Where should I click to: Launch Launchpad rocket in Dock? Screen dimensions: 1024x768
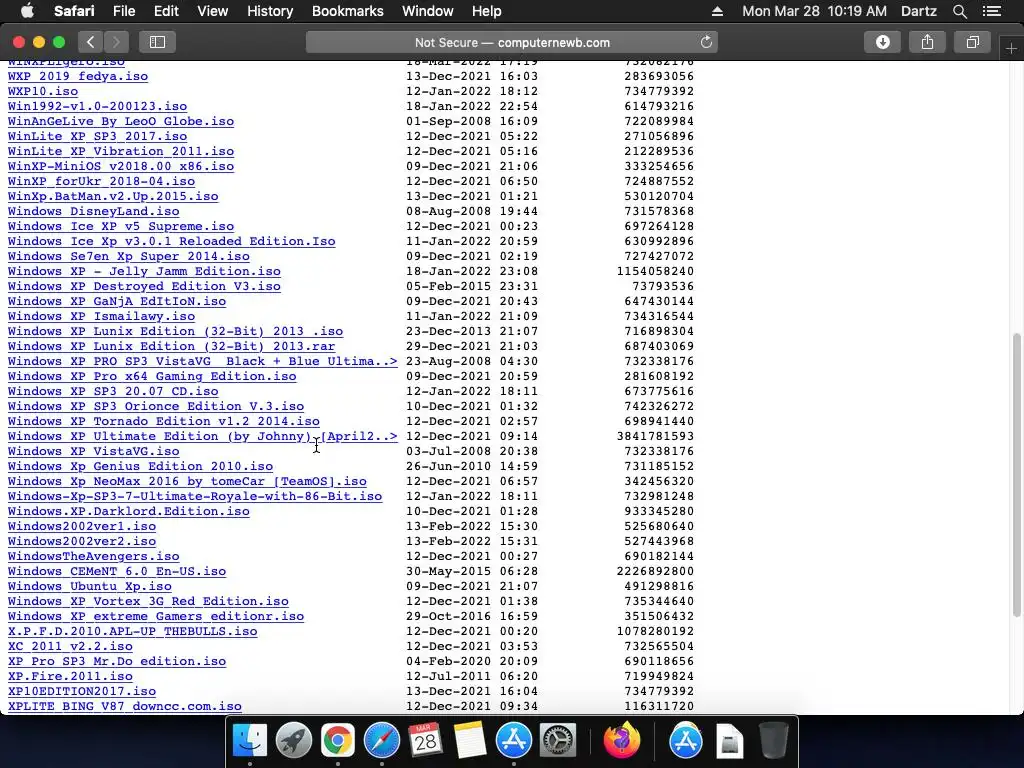pyautogui.click(x=294, y=741)
